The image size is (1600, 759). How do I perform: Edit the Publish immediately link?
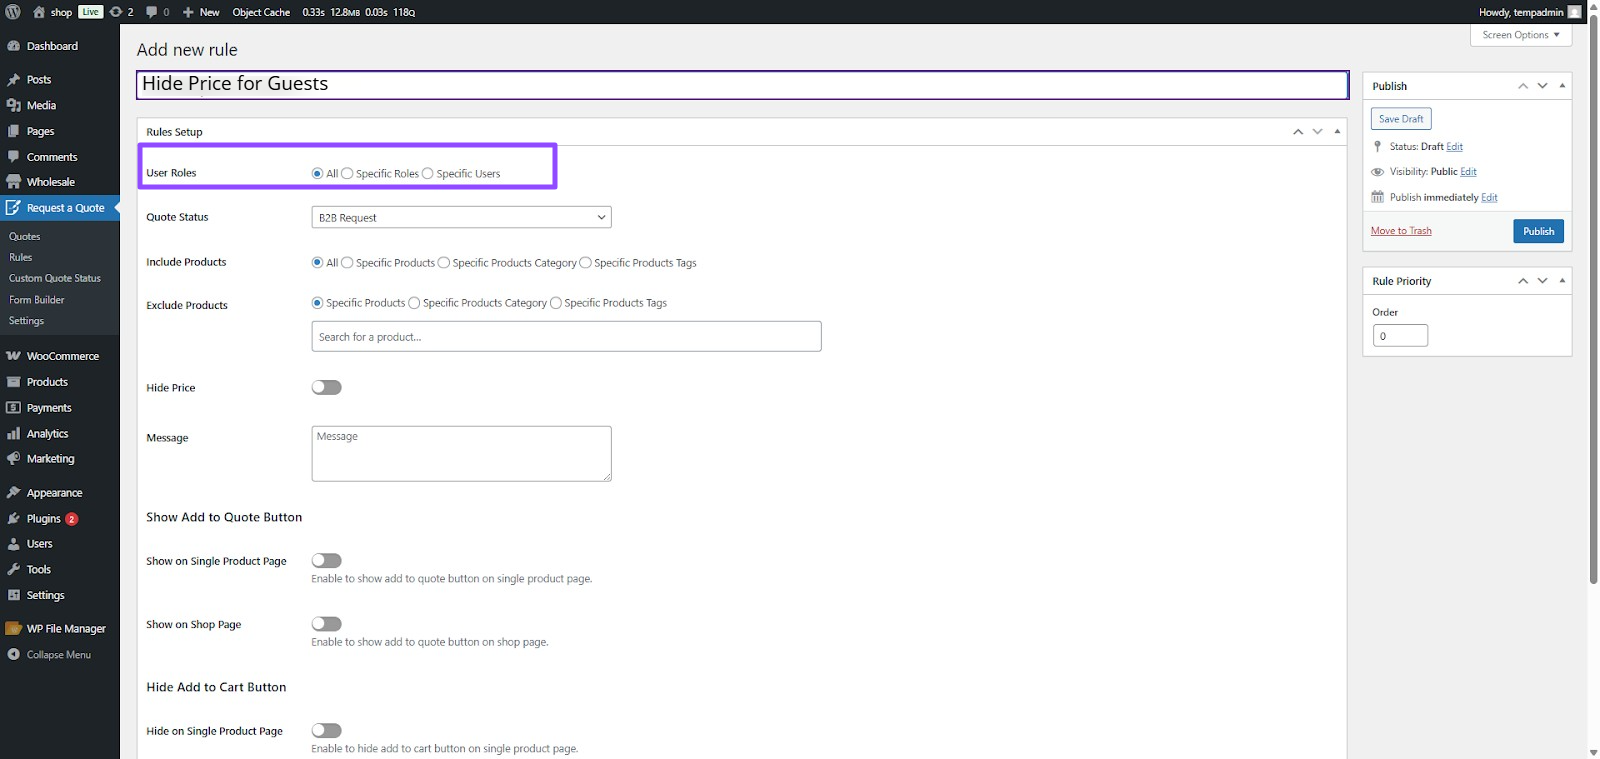point(1489,198)
